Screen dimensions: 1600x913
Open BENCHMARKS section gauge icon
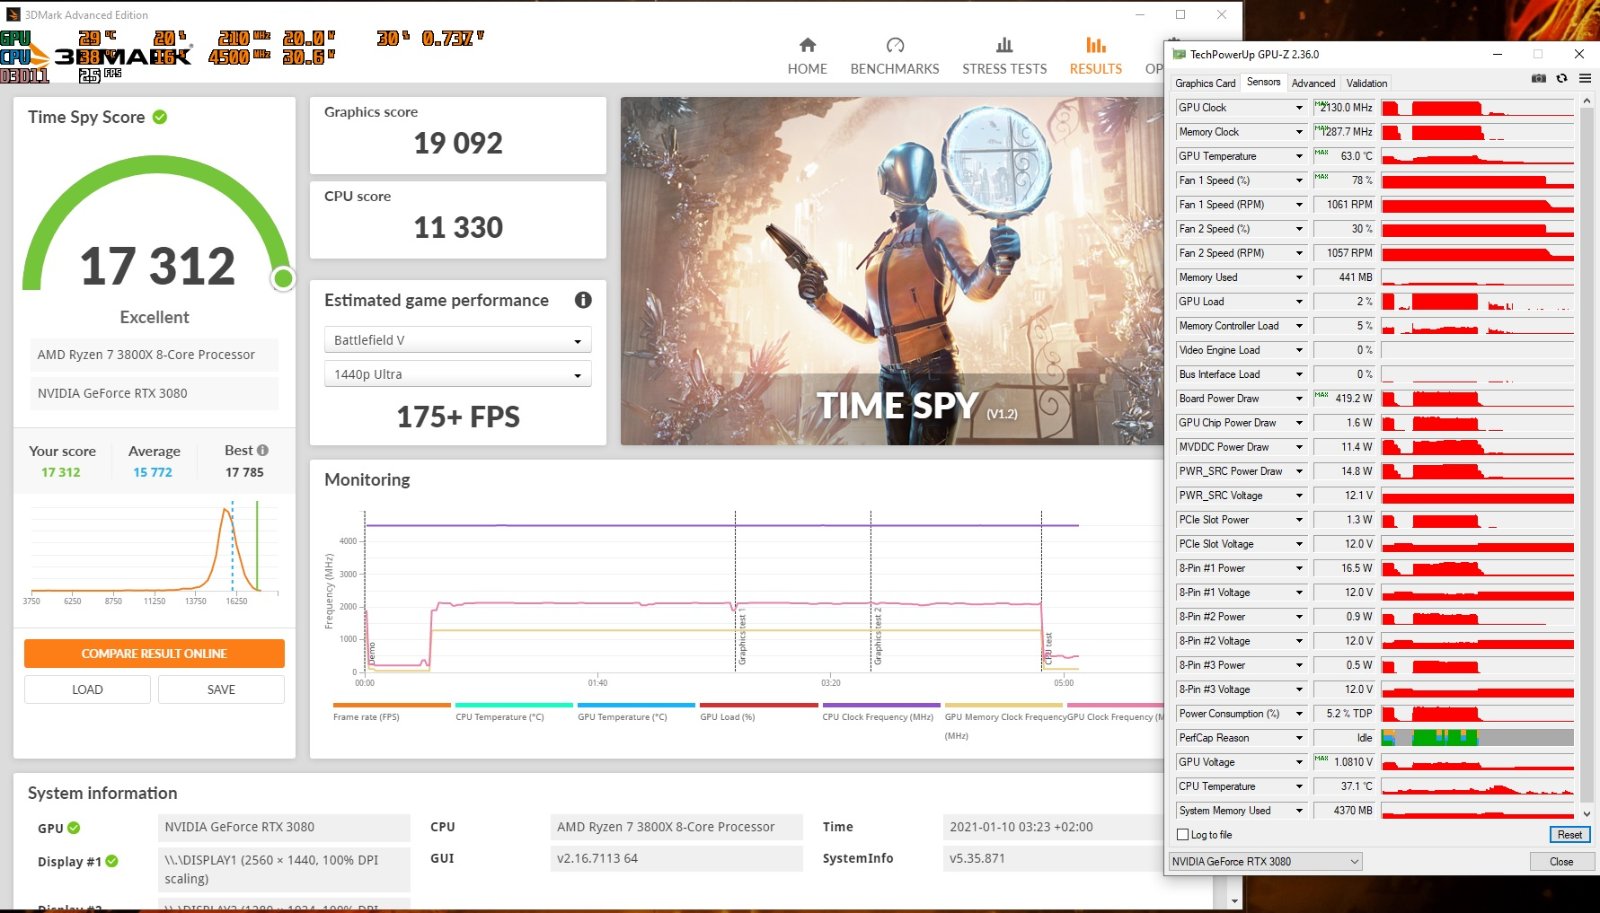895,45
